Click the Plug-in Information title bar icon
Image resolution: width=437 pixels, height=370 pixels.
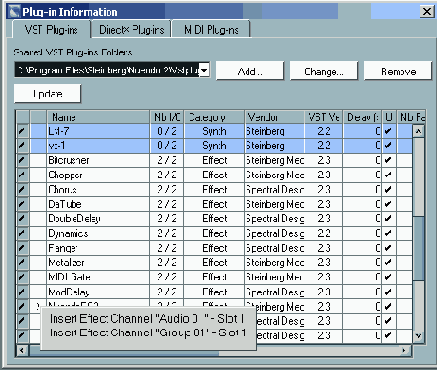(x=14, y=12)
